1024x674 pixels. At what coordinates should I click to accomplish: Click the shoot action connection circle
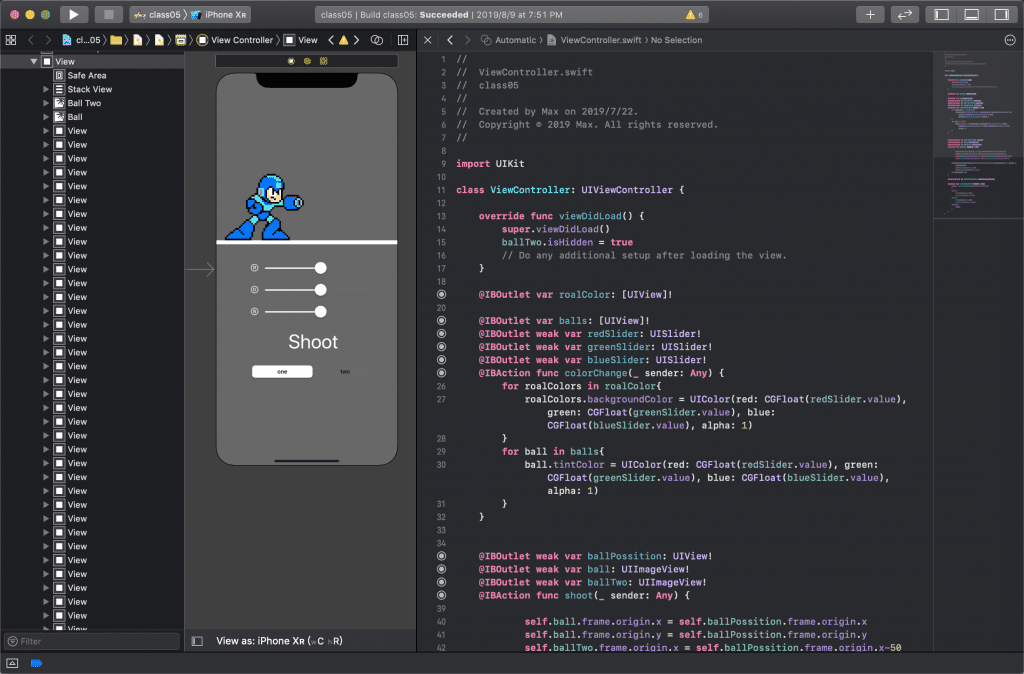(x=441, y=595)
